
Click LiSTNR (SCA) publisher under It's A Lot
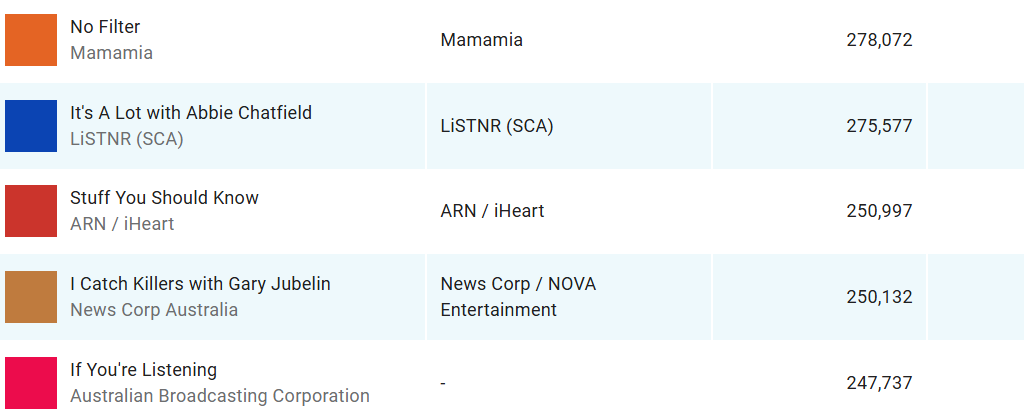[127, 139]
